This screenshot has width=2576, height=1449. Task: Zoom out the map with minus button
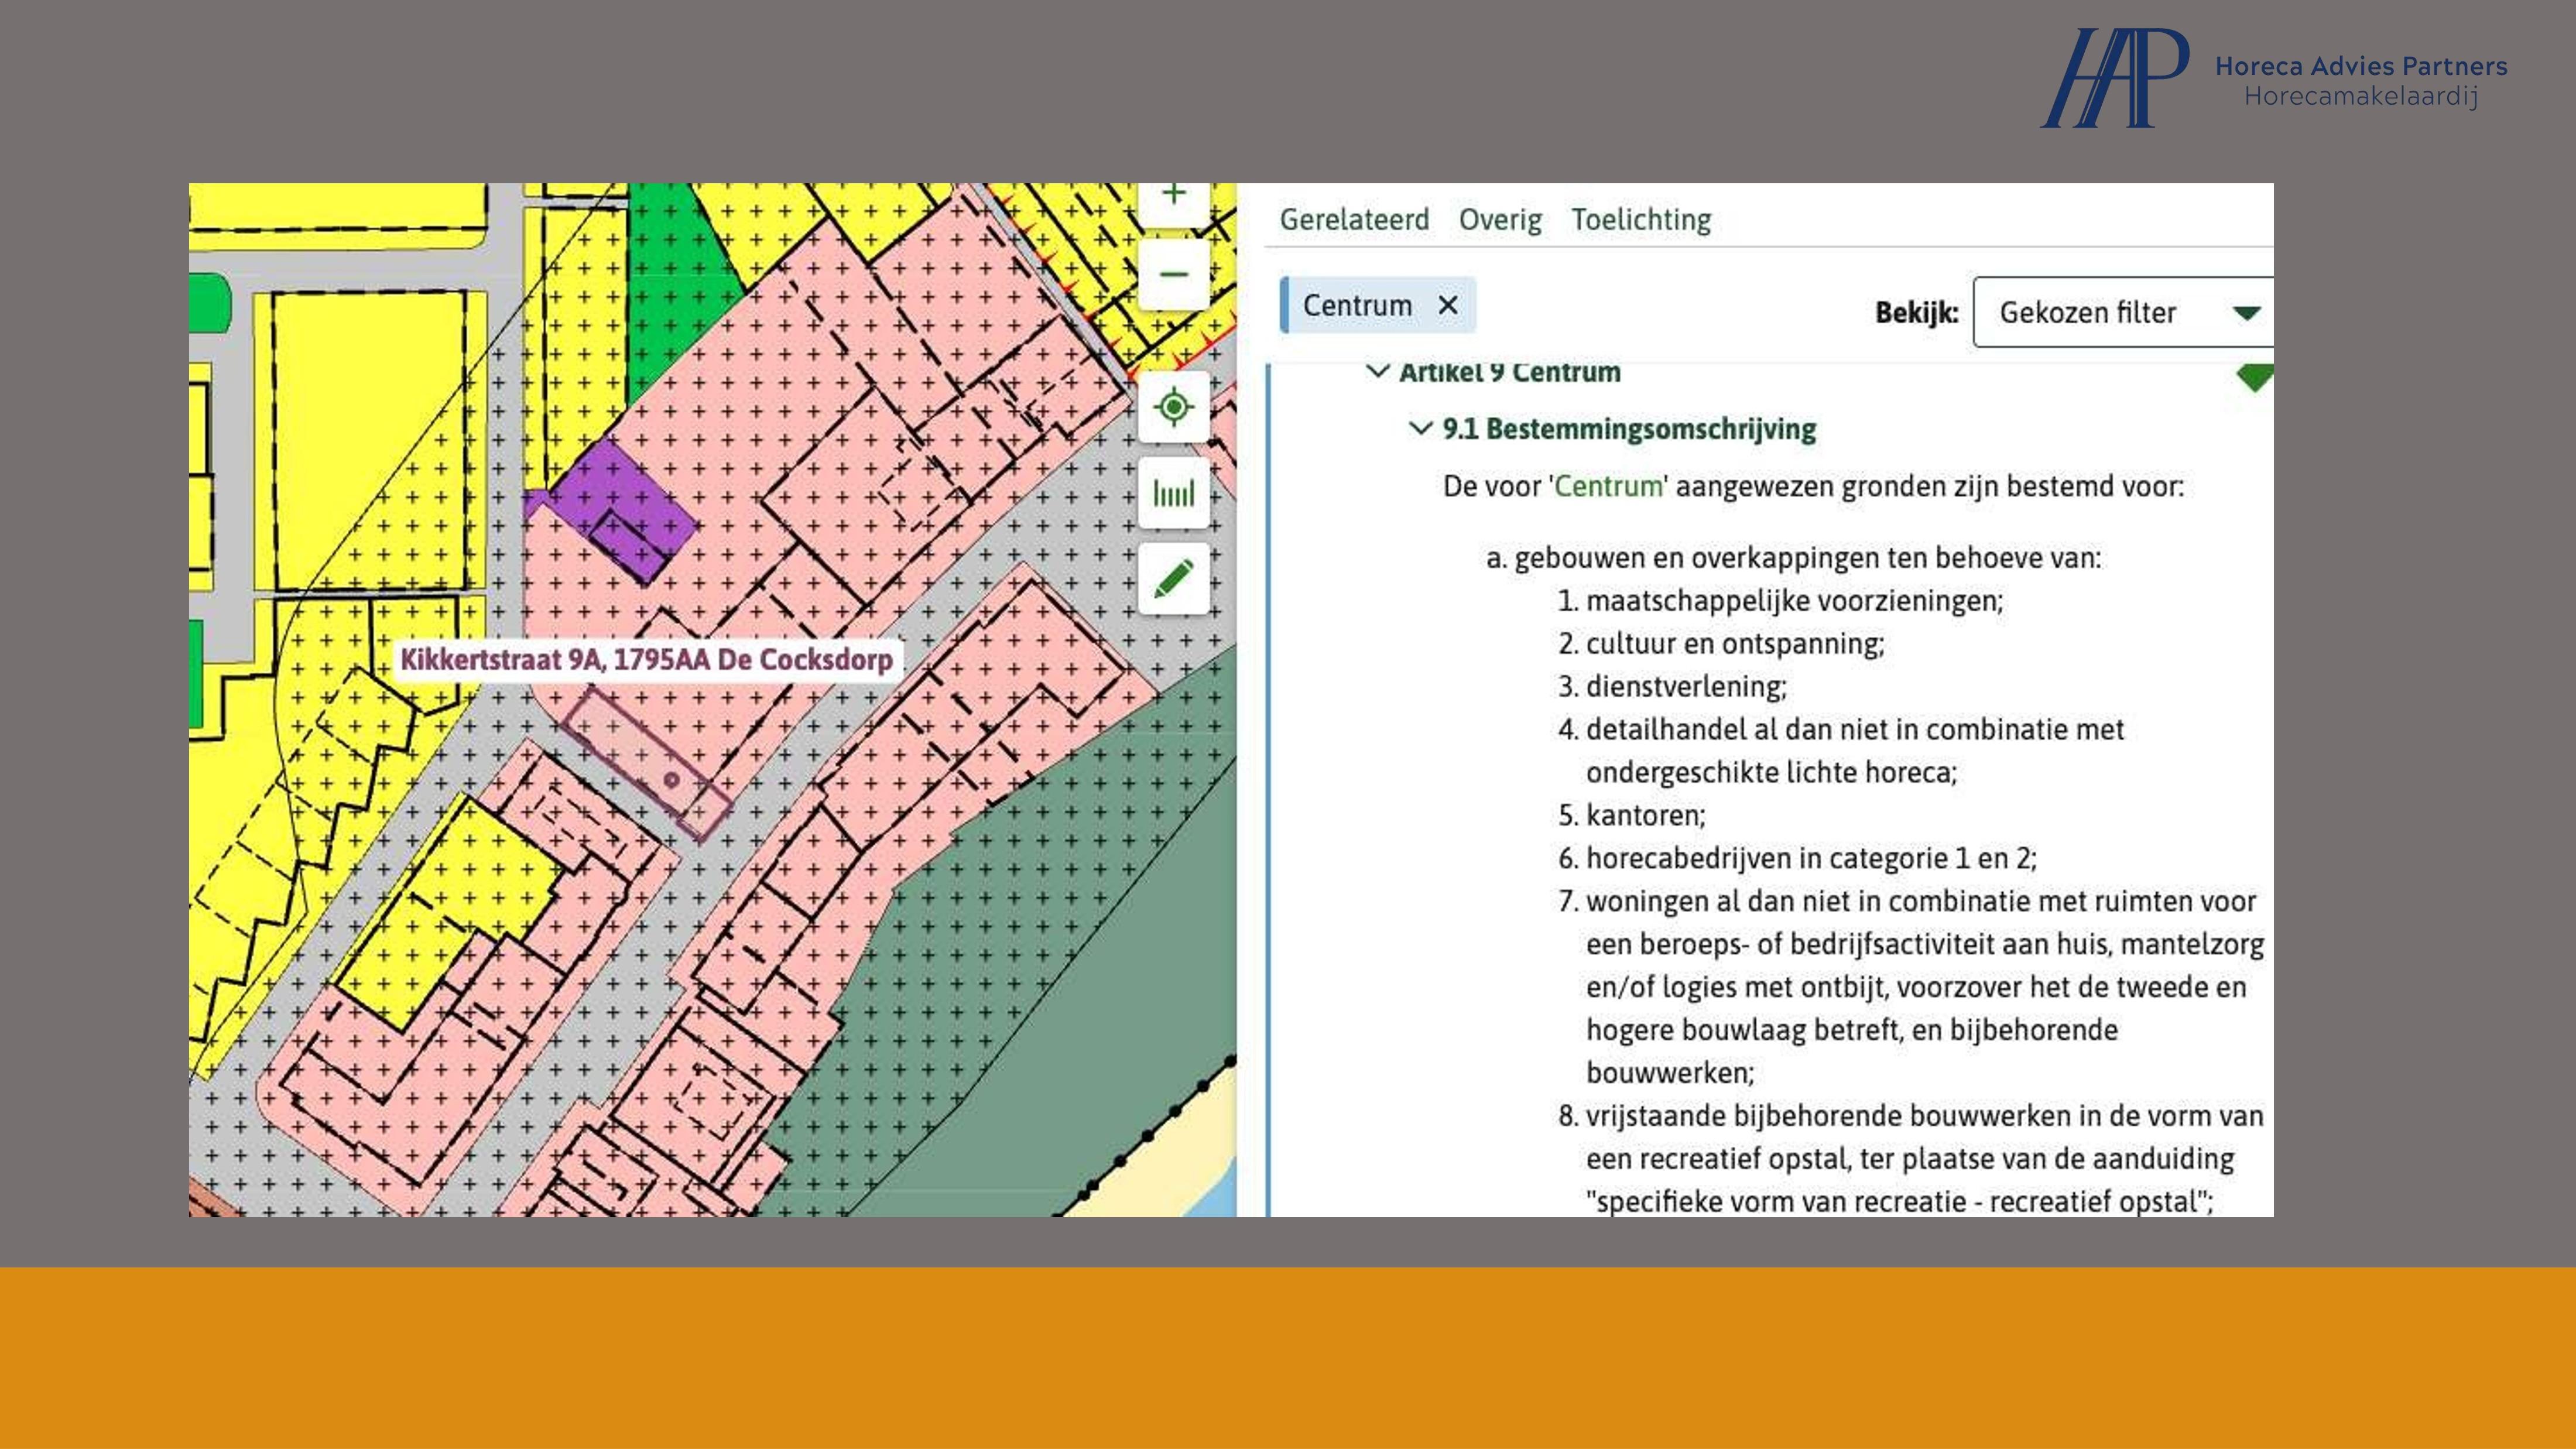point(1174,274)
